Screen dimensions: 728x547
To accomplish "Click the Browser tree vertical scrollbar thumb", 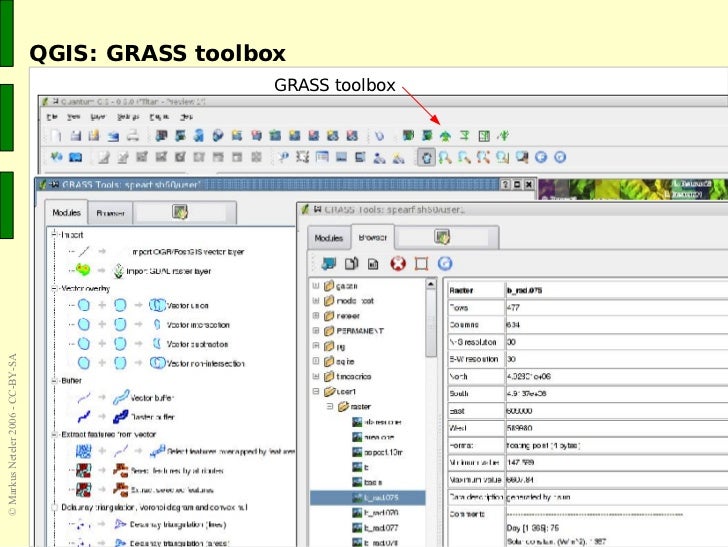I will [x=431, y=324].
